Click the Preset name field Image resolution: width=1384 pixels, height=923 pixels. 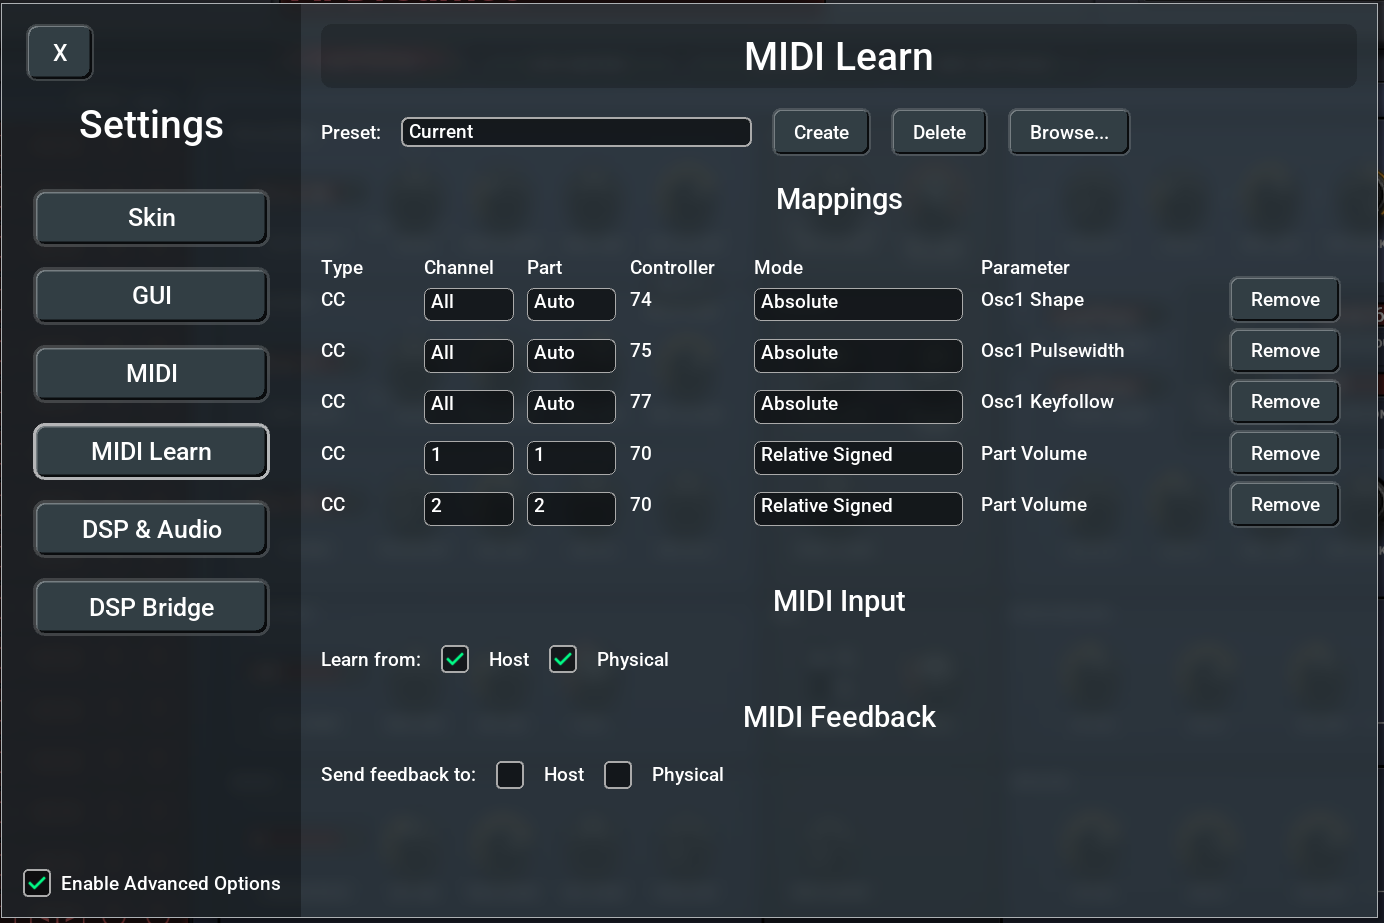[576, 132]
